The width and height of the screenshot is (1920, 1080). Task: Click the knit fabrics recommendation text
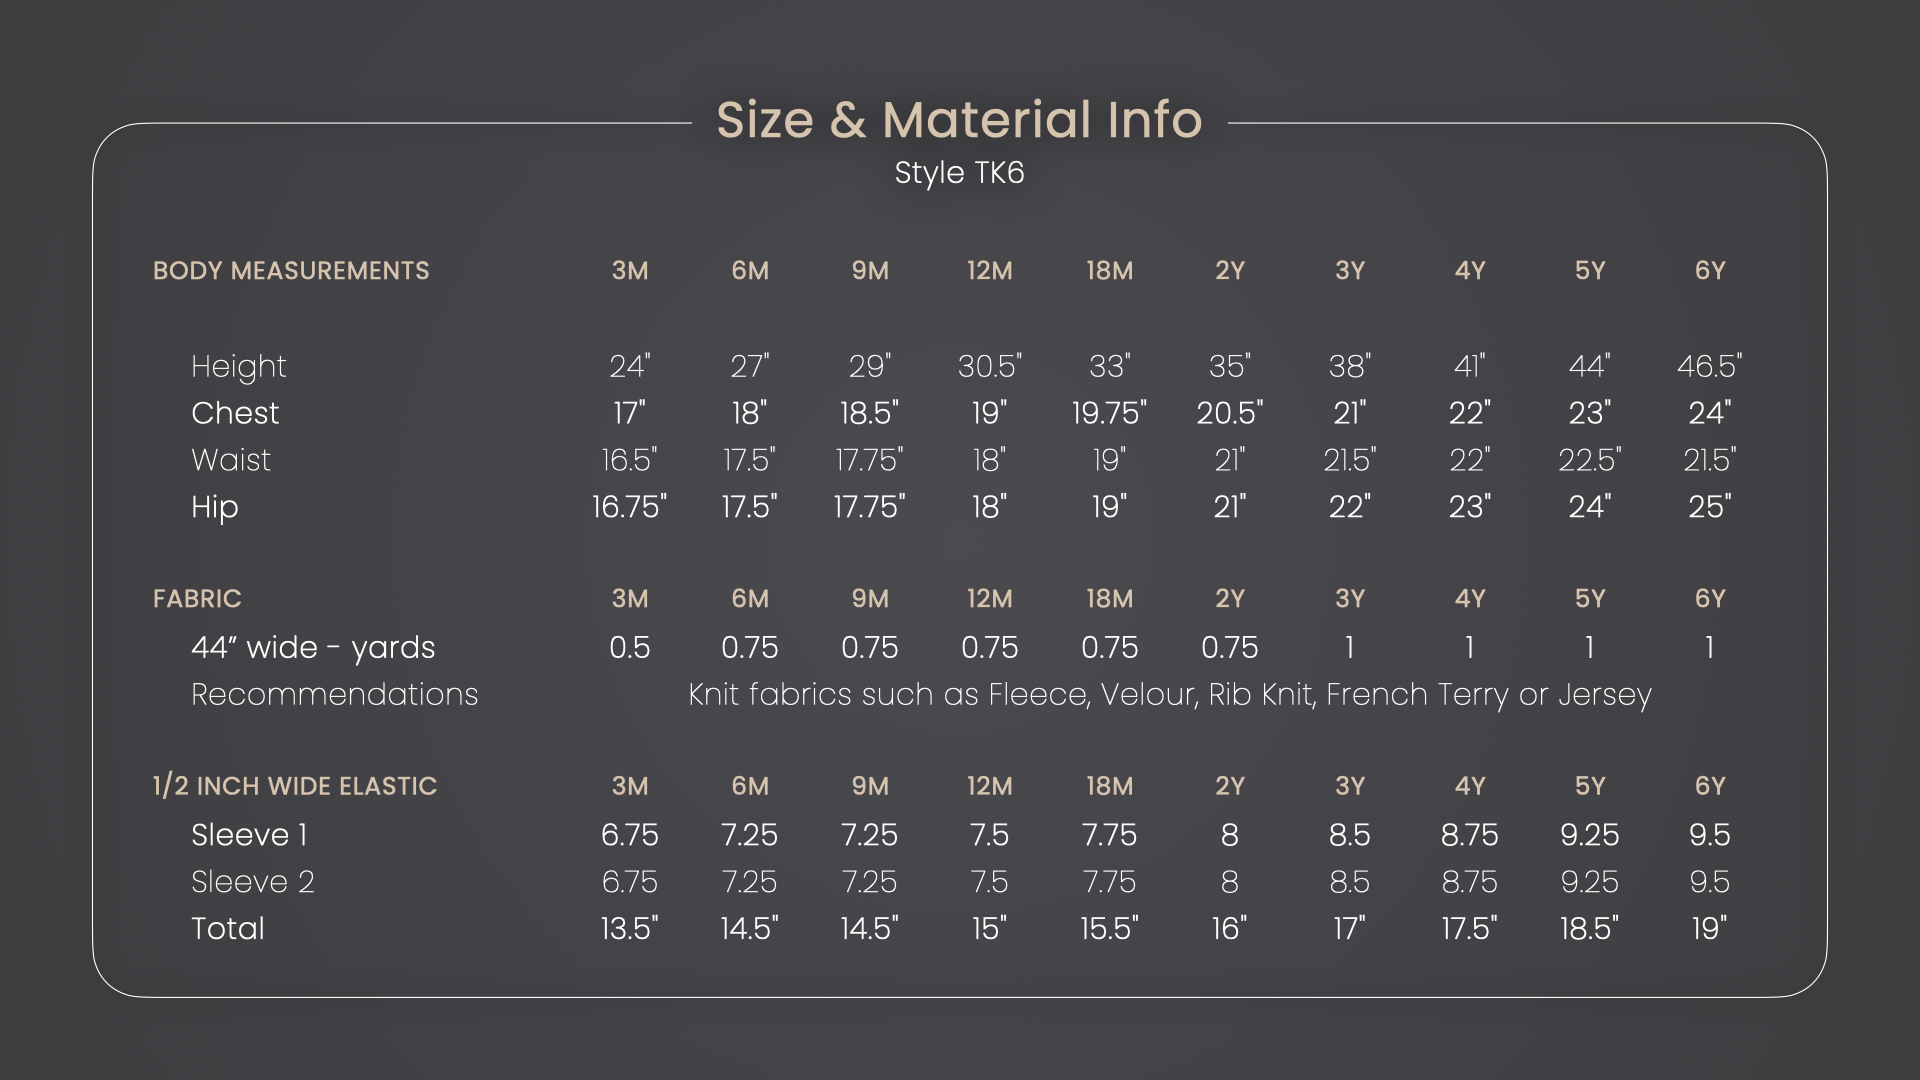click(1169, 695)
